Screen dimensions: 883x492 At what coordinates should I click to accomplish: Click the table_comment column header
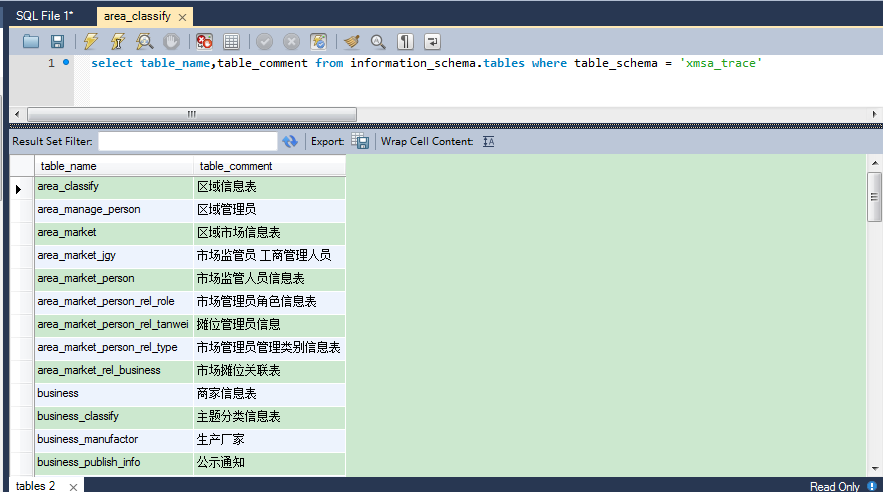point(269,166)
